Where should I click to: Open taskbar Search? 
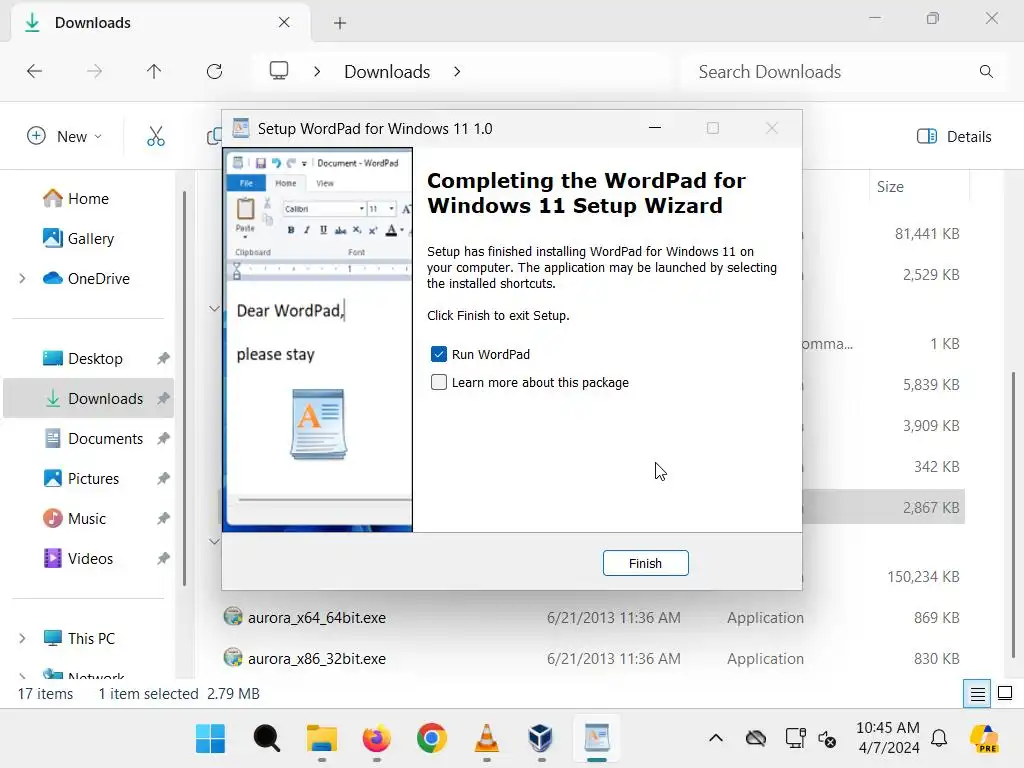[266, 739]
